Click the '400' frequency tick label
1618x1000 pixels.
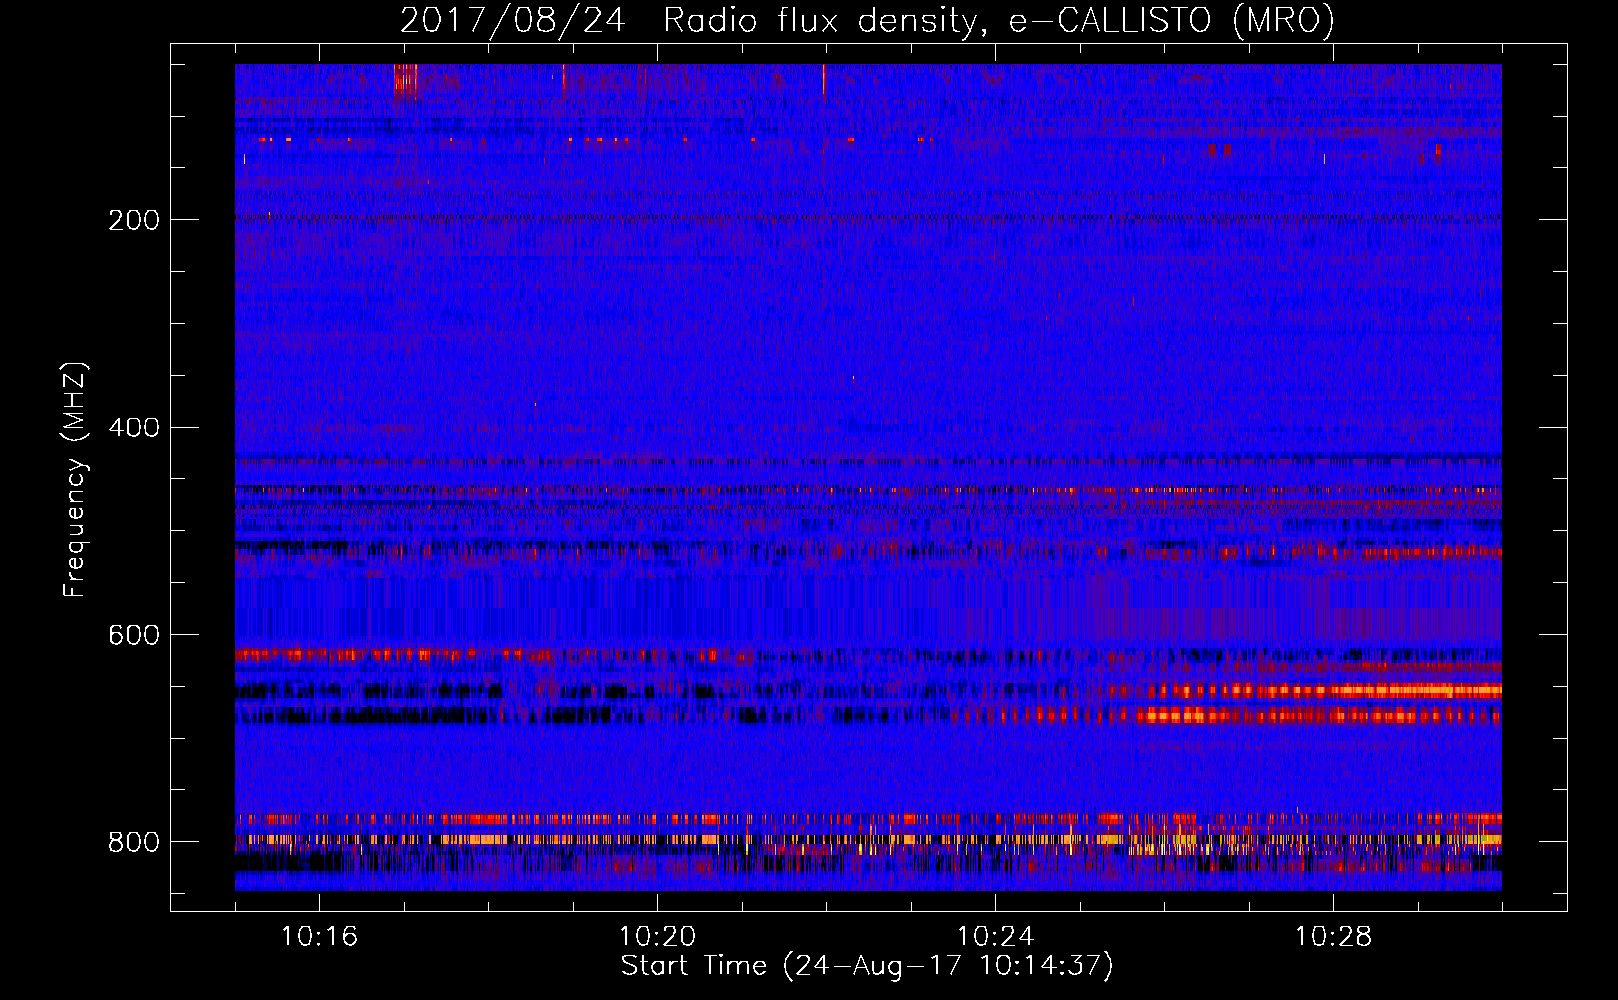coord(134,428)
